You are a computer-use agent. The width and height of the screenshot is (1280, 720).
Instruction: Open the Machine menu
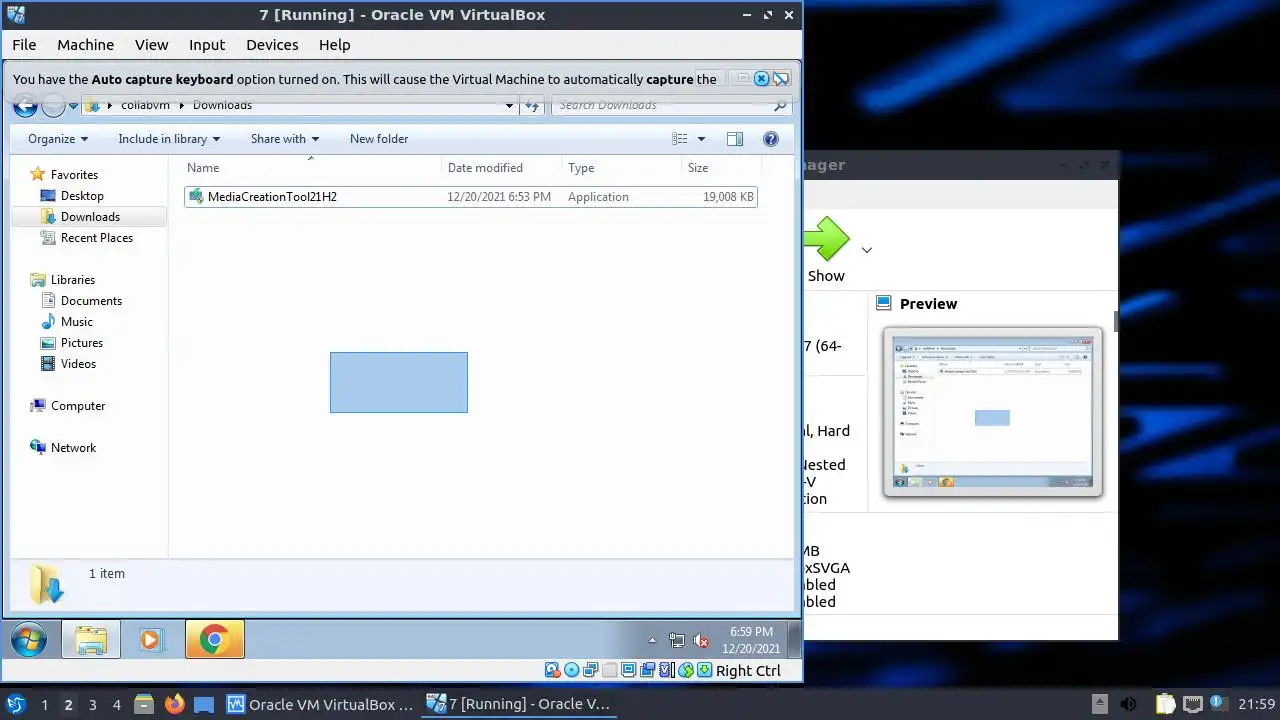[85, 45]
